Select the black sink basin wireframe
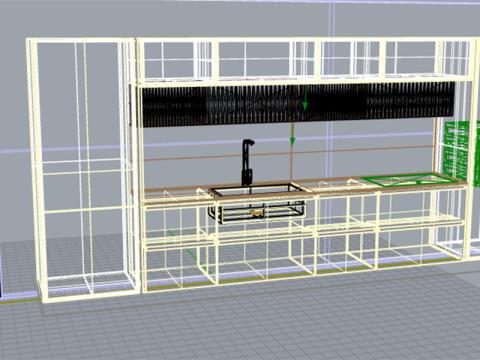 coord(257,203)
